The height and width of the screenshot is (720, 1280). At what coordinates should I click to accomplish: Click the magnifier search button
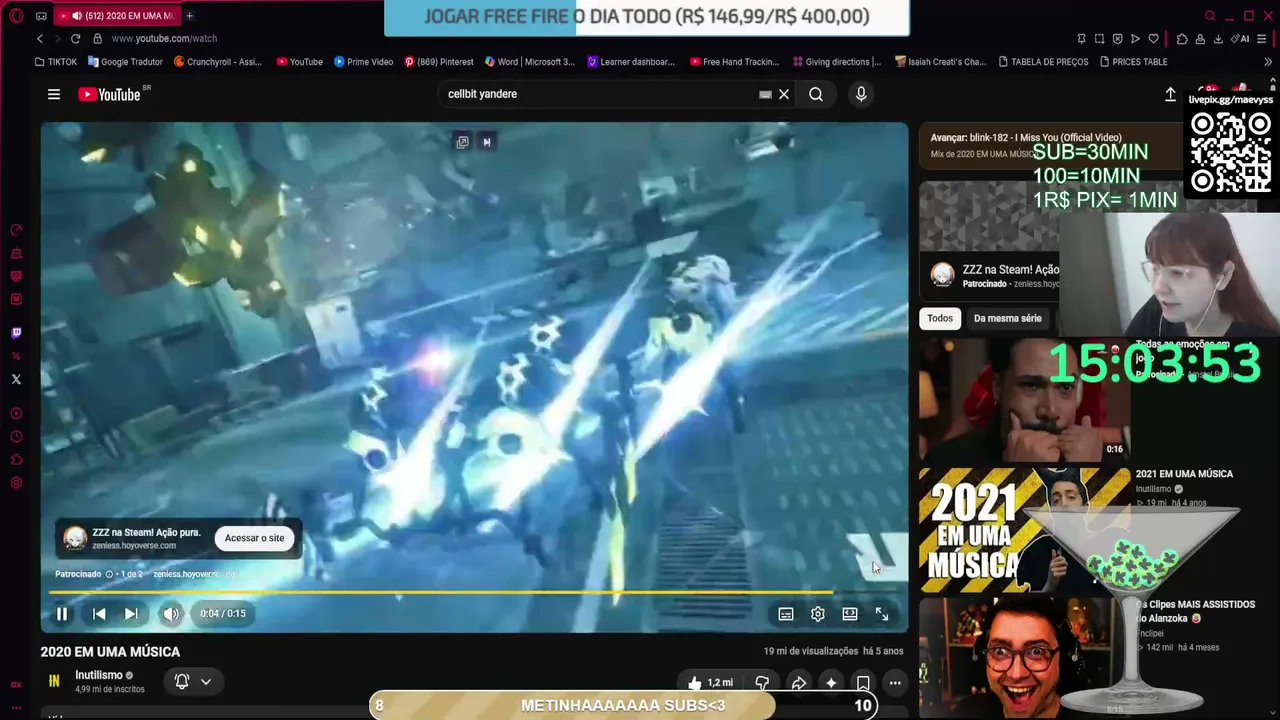[x=816, y=94]
